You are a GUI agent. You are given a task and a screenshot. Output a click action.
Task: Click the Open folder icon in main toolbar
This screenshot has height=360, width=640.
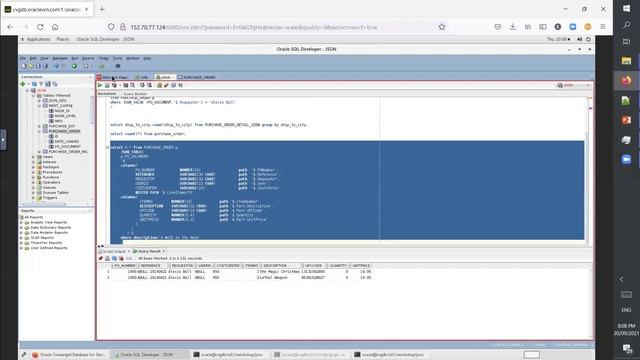point(31,66)
